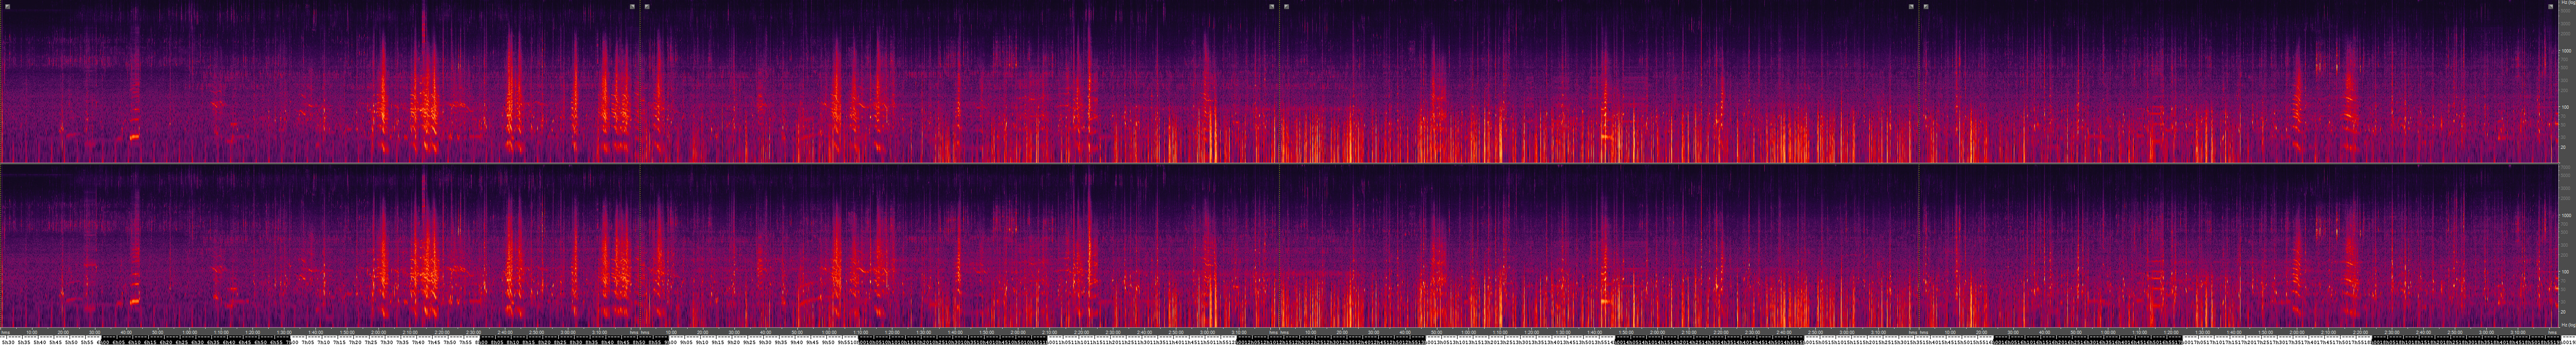Click the fade-out handle of the first clip
Viewport: 2576px width, 345px height.
click(632, 6)
